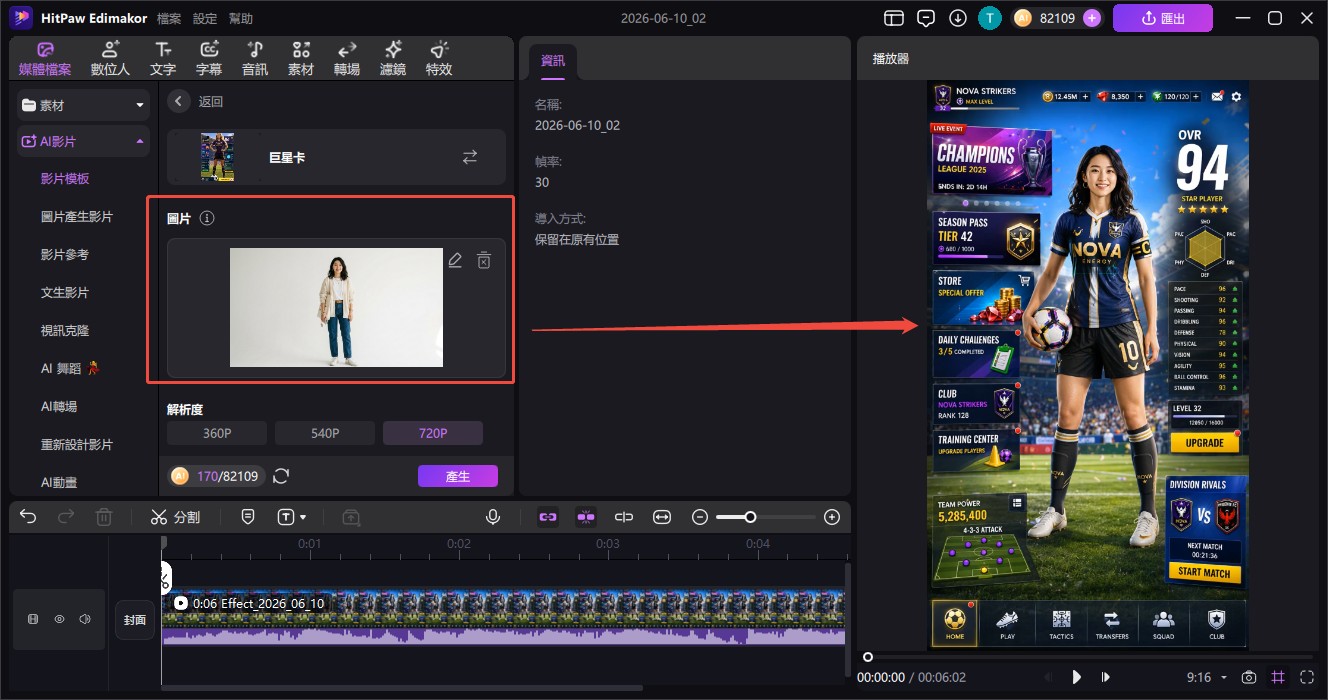Screen dimensions: 1328x700
Task: Click the 封面 cover button
Action: coord(135,620)
